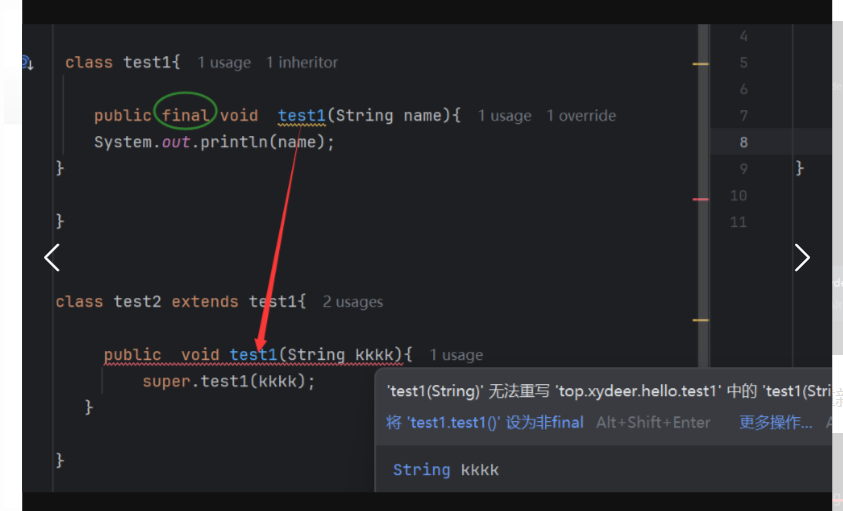The height and width of the screenshot is (511, 843).
Task: Click 'String kkkk' in the tooltip
Action: (445, 470)
